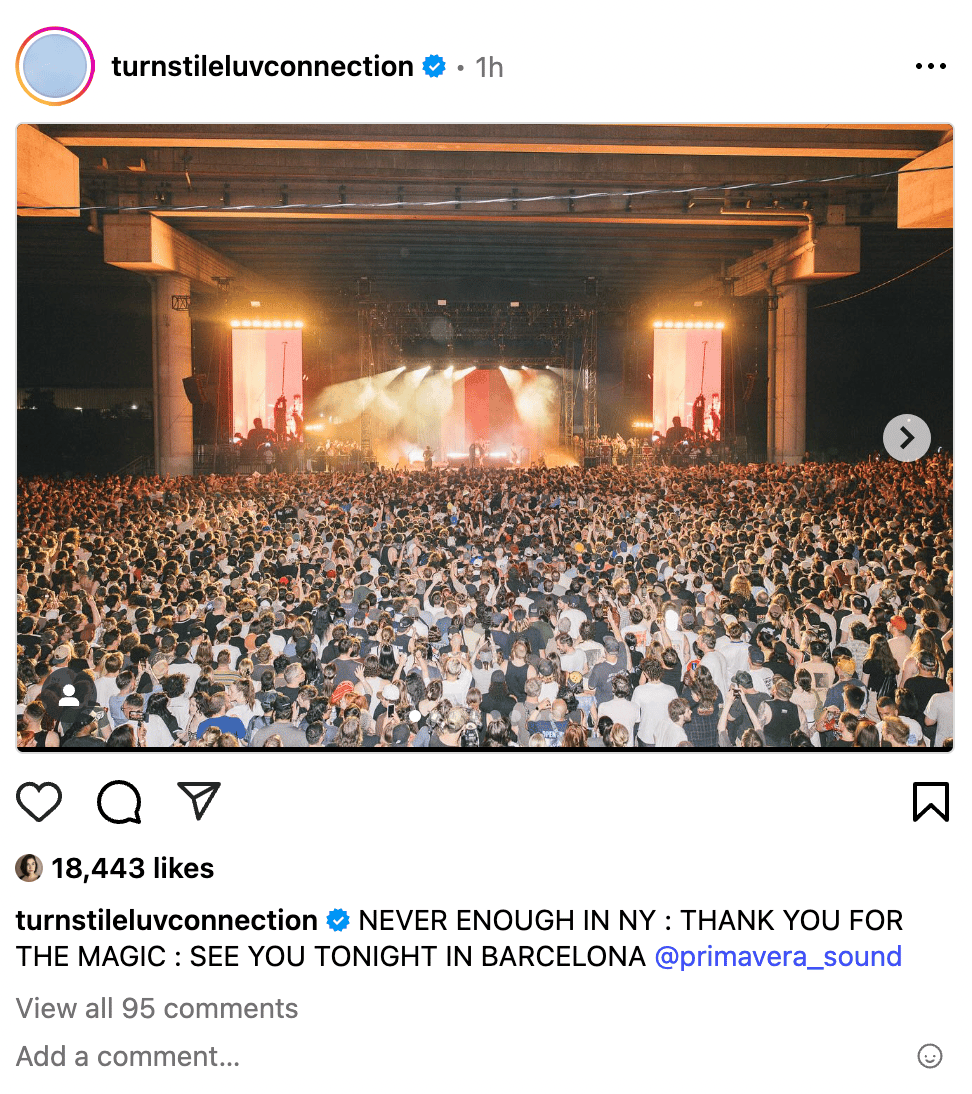Go to next photo in carousel
Image resolution: width=972 pixels, height=1094 pixels.
click(x=906, y=438)
